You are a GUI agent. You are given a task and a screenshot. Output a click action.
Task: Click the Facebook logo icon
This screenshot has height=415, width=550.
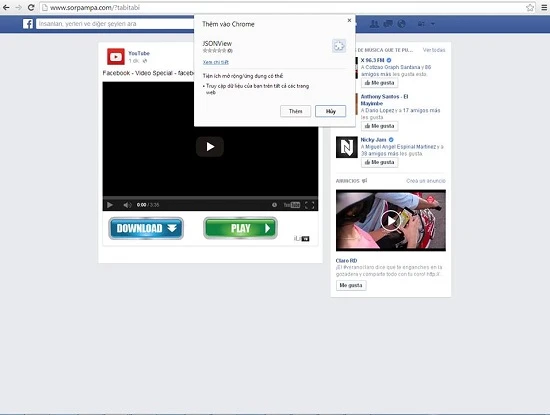pyautogui.click(x=28, y=24)
